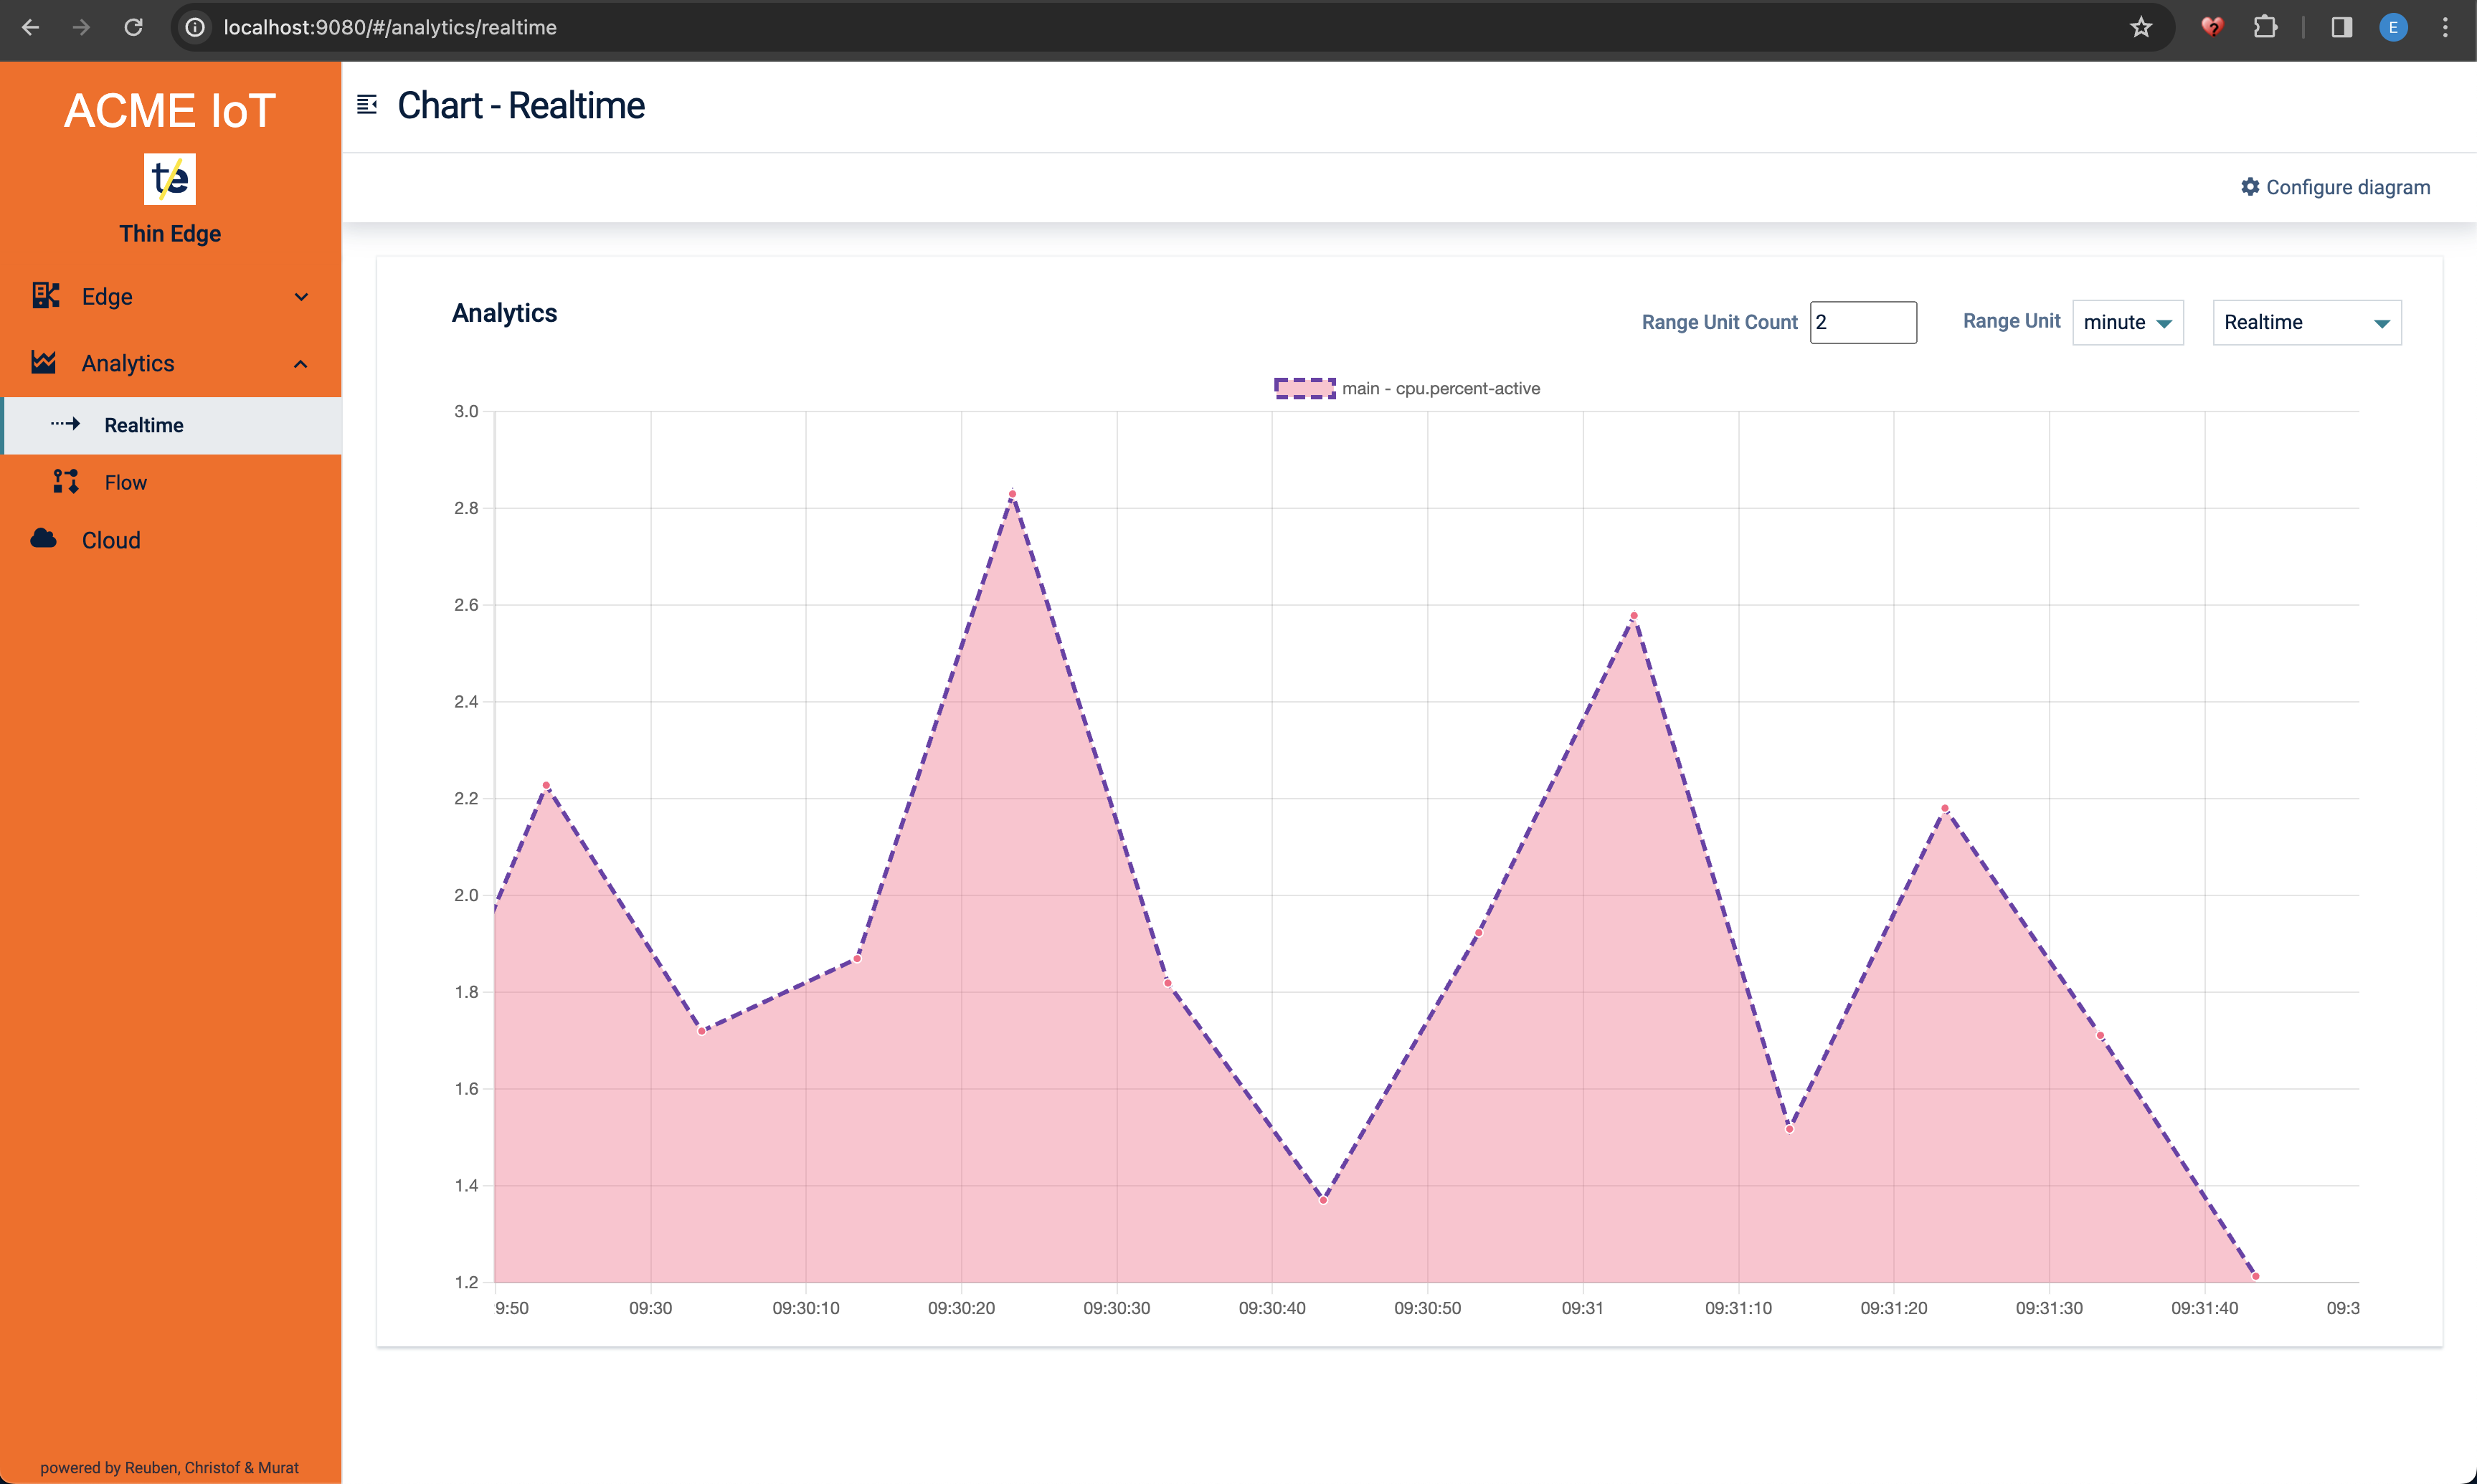2477x1484 pixels.
Task: Click the sidebar collapse menu icon
Action: (367, 105)
